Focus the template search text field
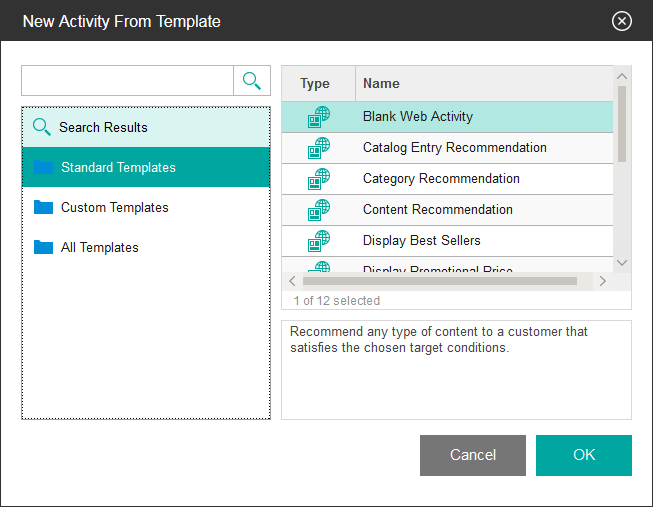 click(127, 81)
